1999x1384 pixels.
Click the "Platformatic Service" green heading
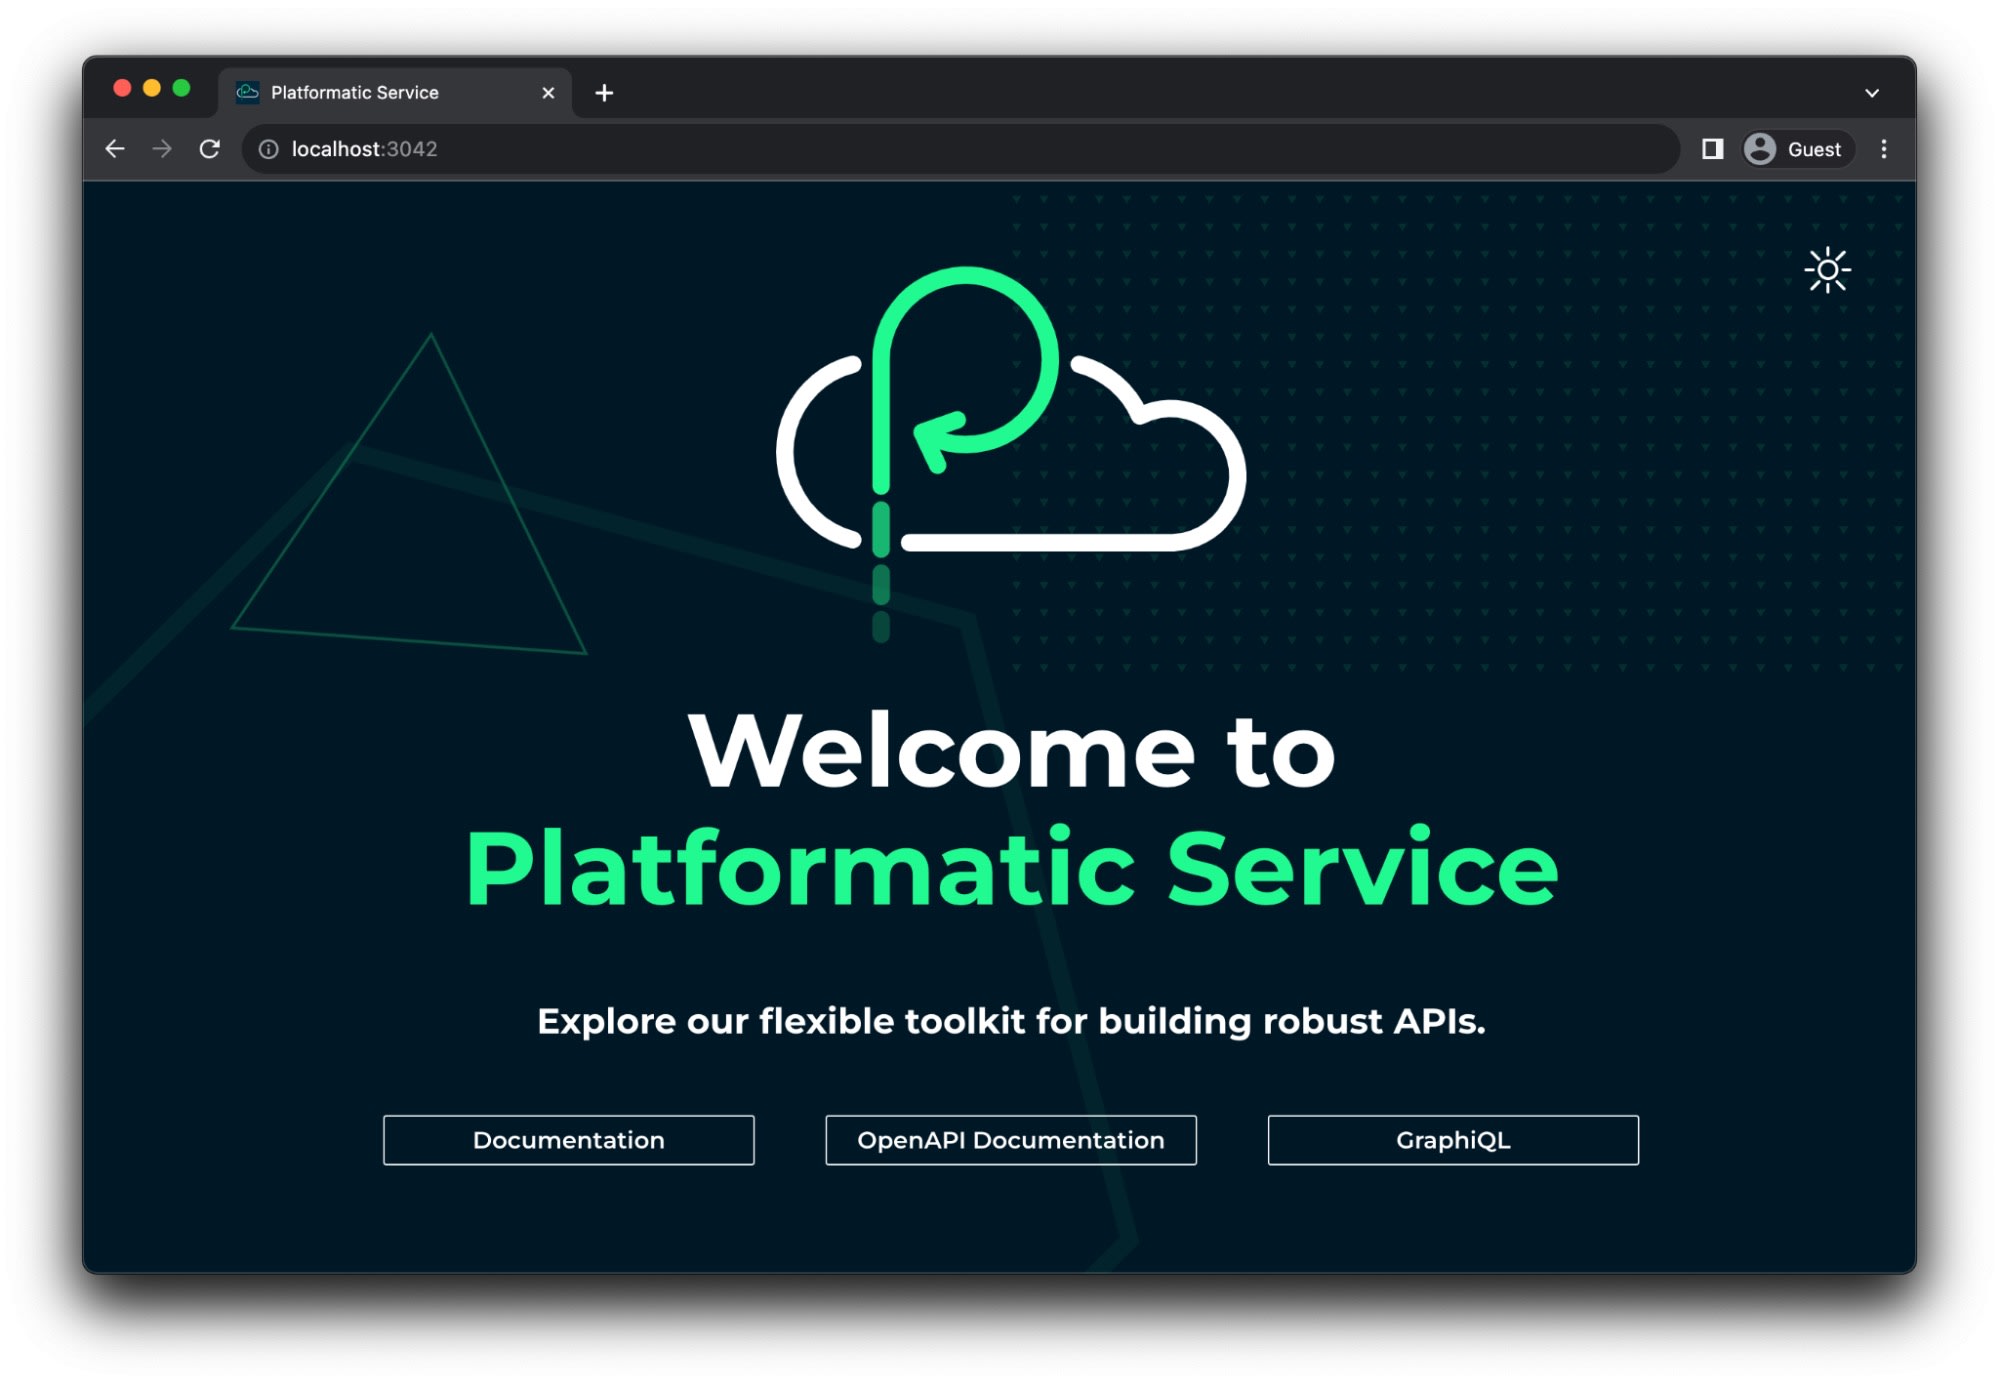tap(1011, 868)
